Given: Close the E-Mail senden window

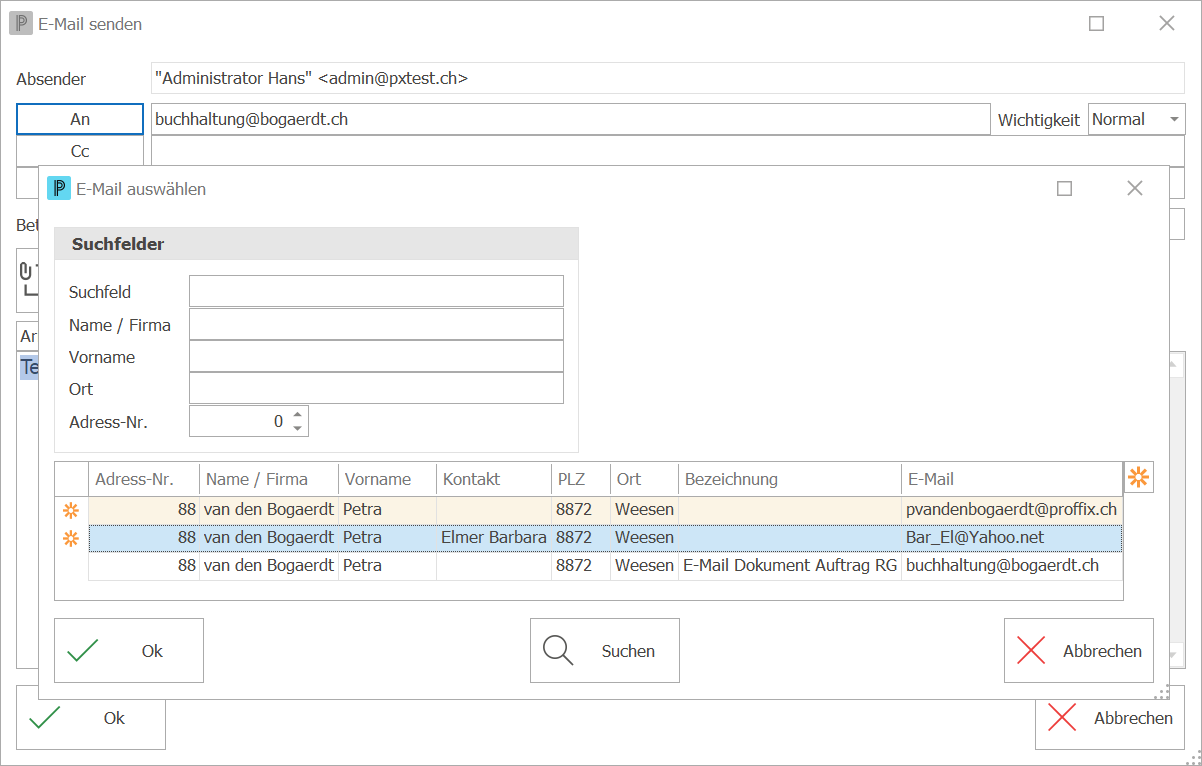Looking at the screenshot, I should (1167, 24).
